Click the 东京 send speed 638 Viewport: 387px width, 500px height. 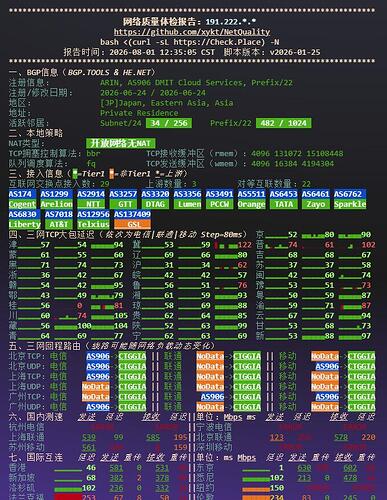click(304, 468)
